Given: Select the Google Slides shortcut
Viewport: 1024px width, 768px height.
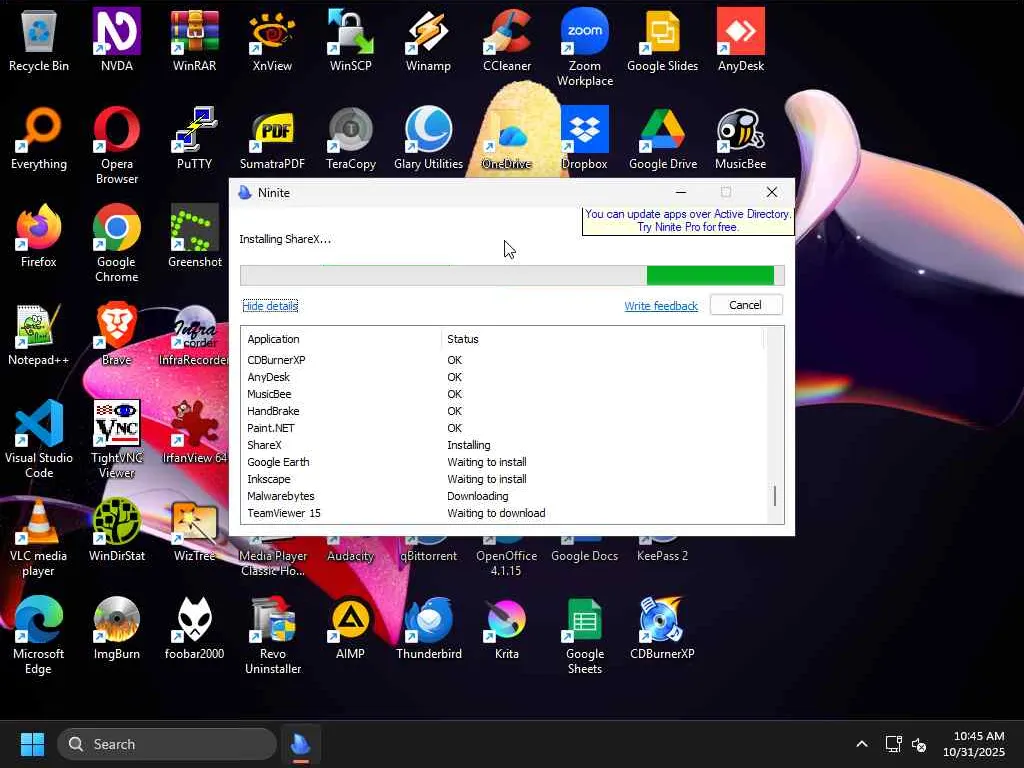Looking at the screenshot, I should click(x=662, y=40).
